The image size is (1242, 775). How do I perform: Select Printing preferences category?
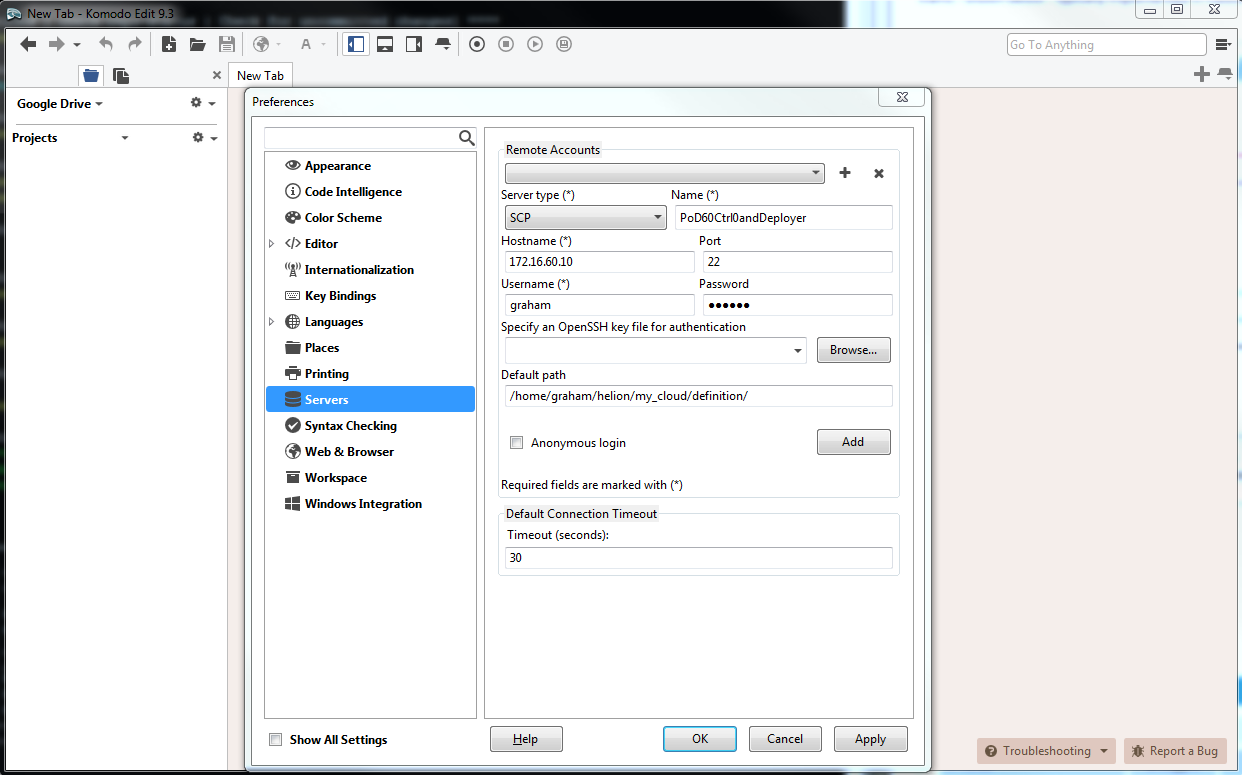326,374
